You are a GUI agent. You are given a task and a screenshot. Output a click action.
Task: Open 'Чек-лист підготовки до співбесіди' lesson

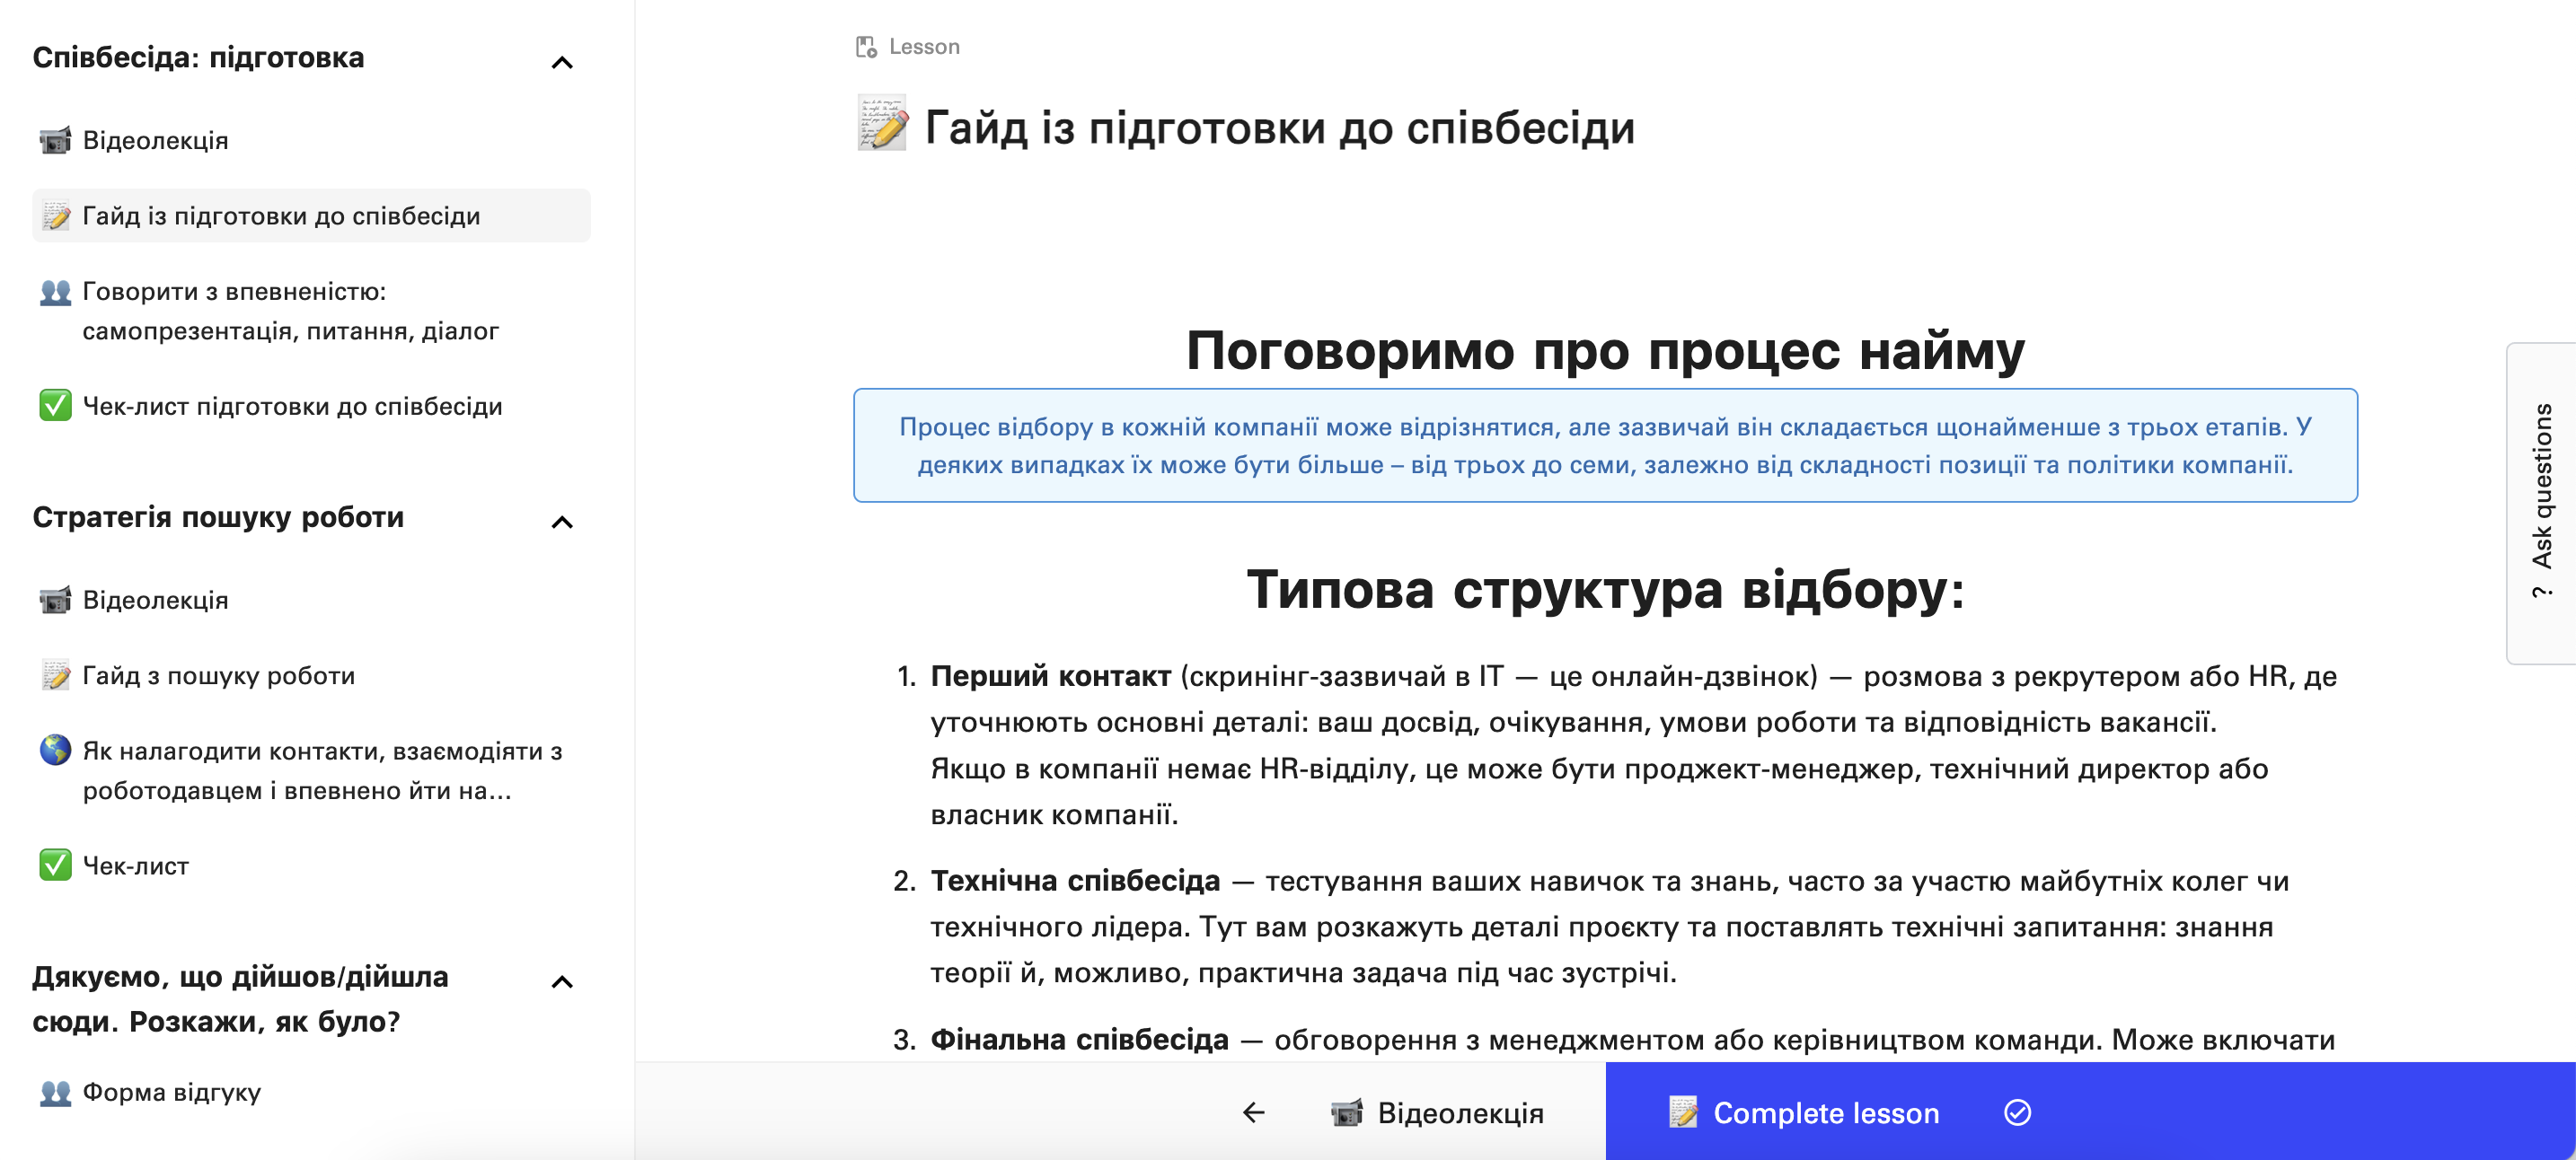point(311,406)
